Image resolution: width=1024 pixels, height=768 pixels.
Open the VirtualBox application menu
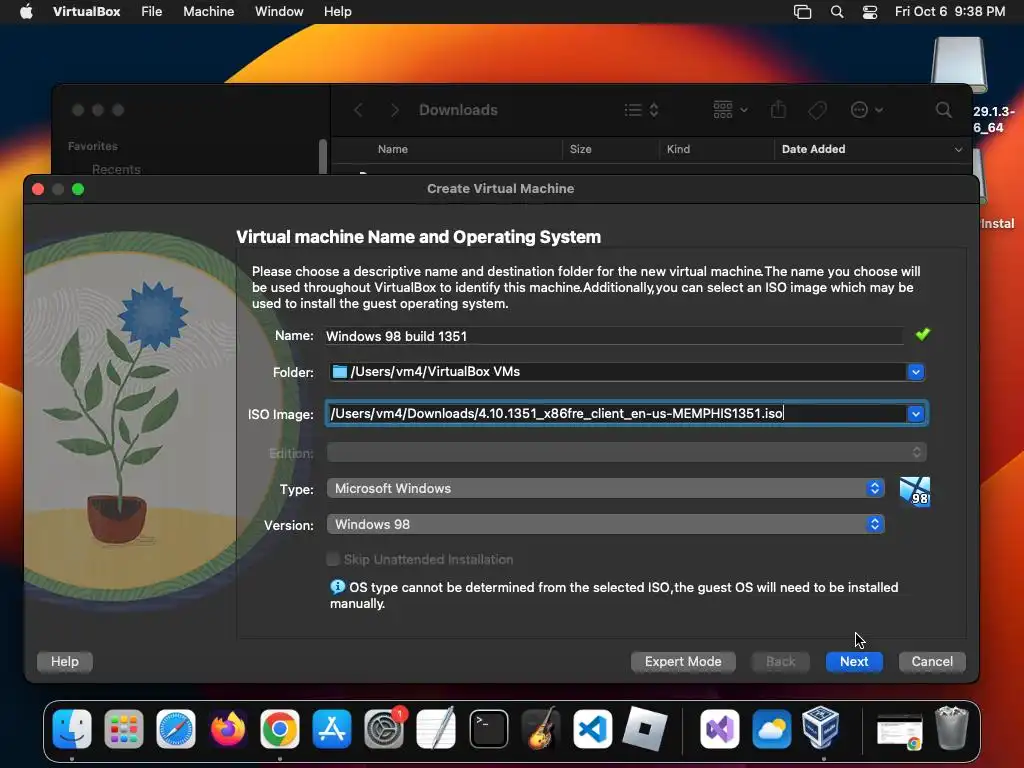[86, 12]
